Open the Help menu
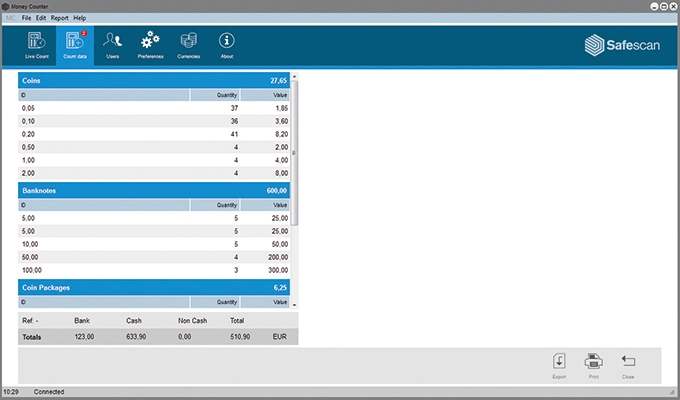The width and height of the screenshot is (680, 400). click(80, 18)
